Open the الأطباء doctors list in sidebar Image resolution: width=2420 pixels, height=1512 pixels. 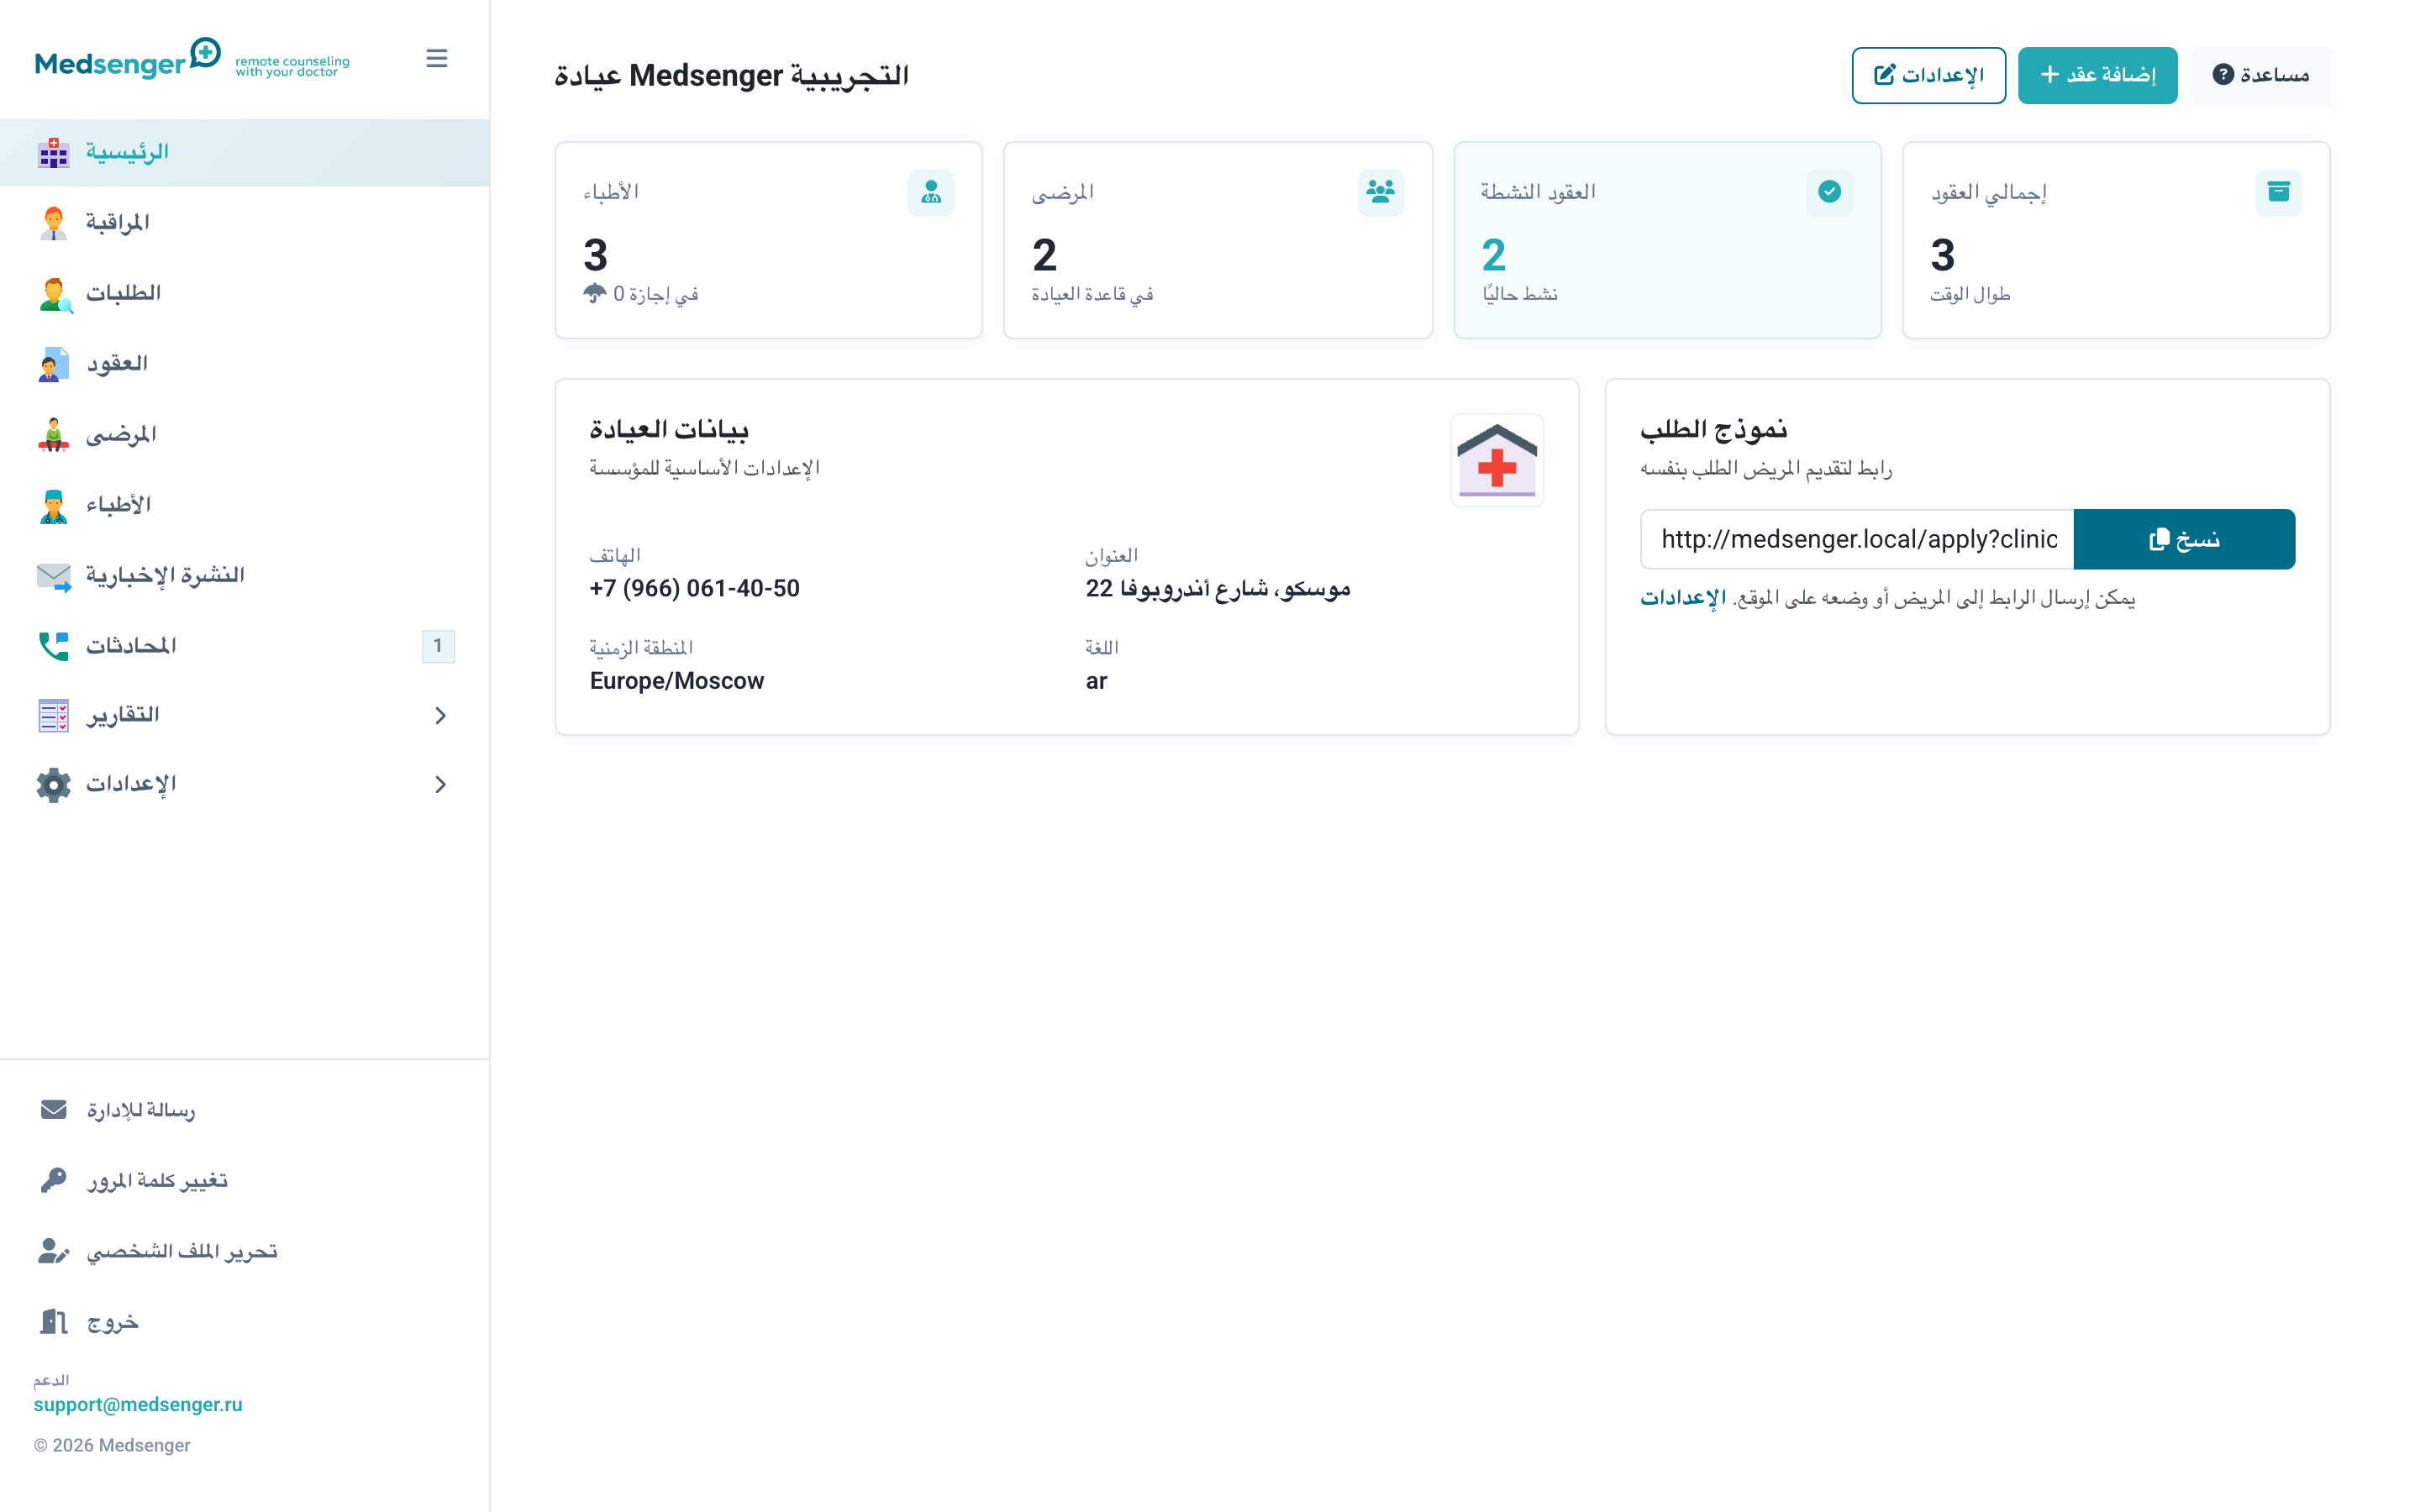pyautogui.click(x=245, y=506)
